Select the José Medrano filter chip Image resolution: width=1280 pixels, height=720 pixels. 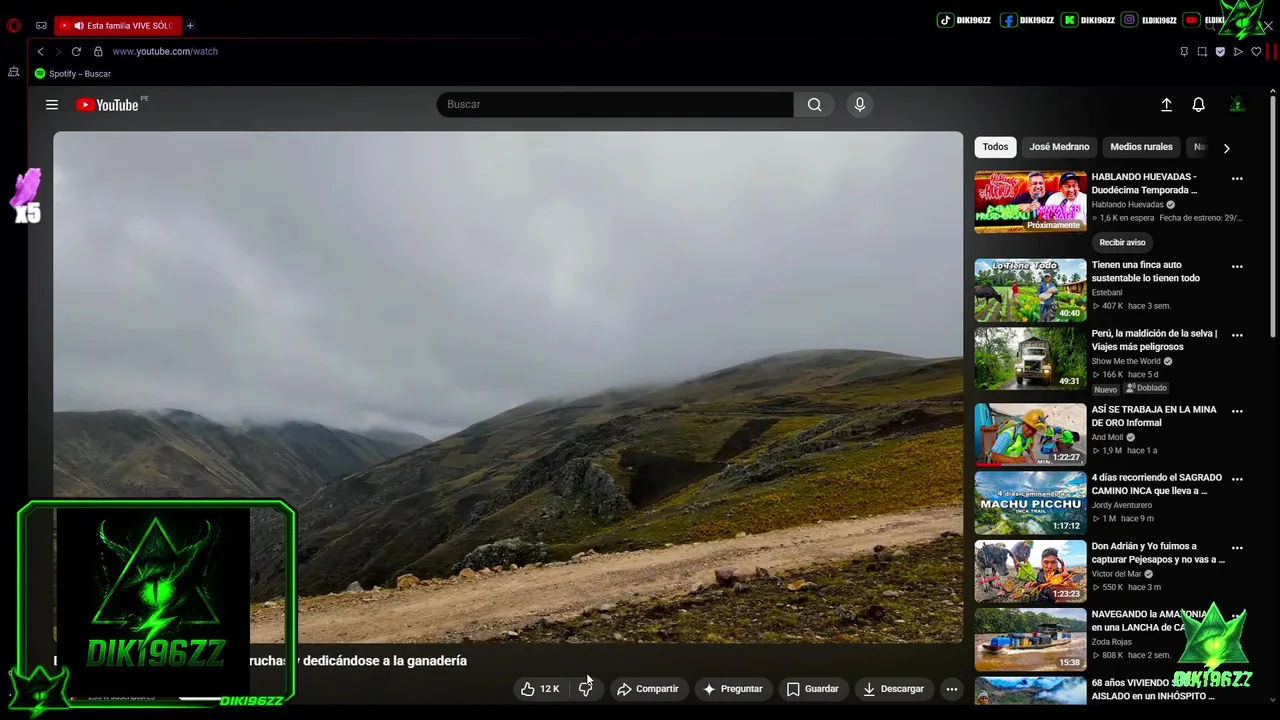coord(1059,147)
